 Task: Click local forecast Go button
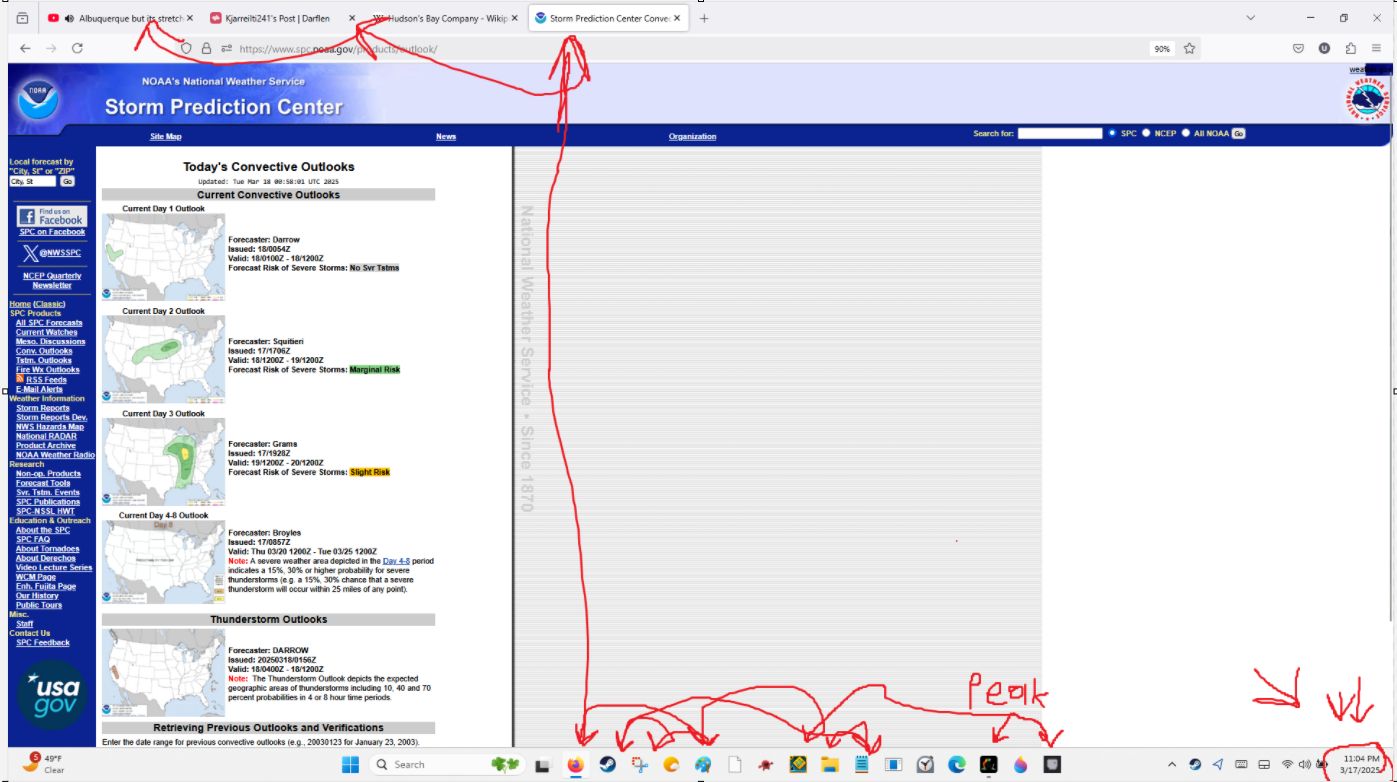click(67, 181)
